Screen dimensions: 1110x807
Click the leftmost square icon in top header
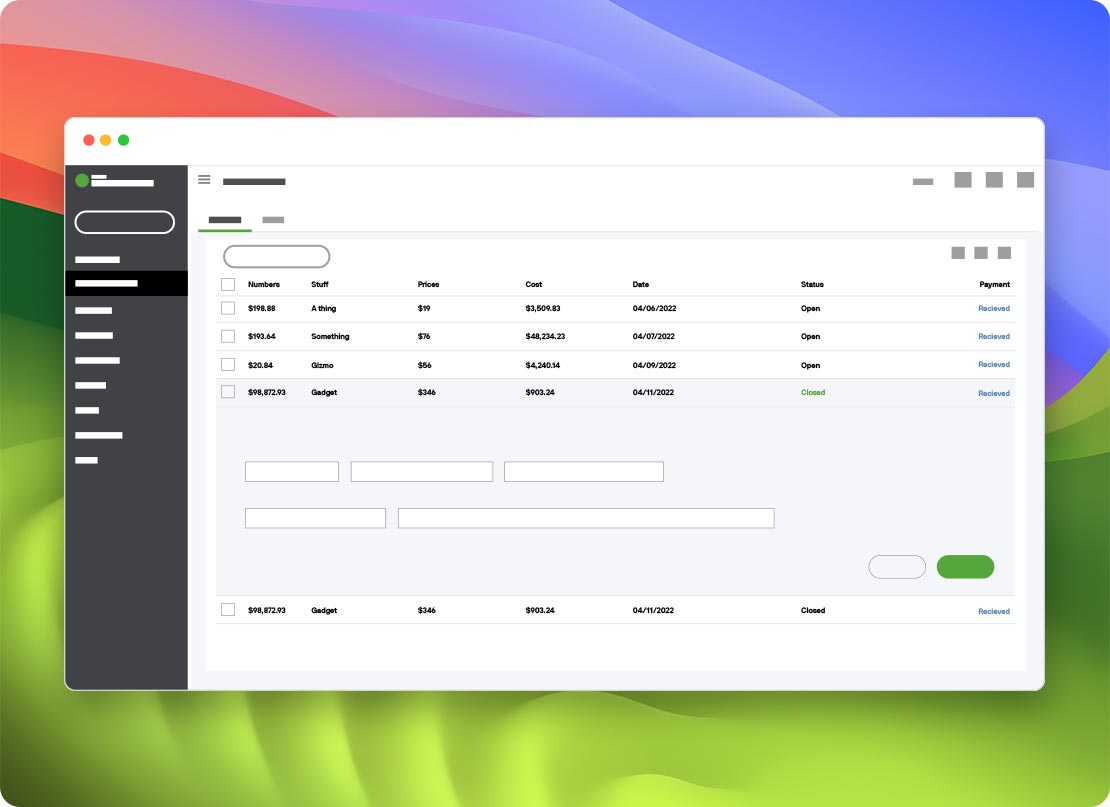[963, 180]
